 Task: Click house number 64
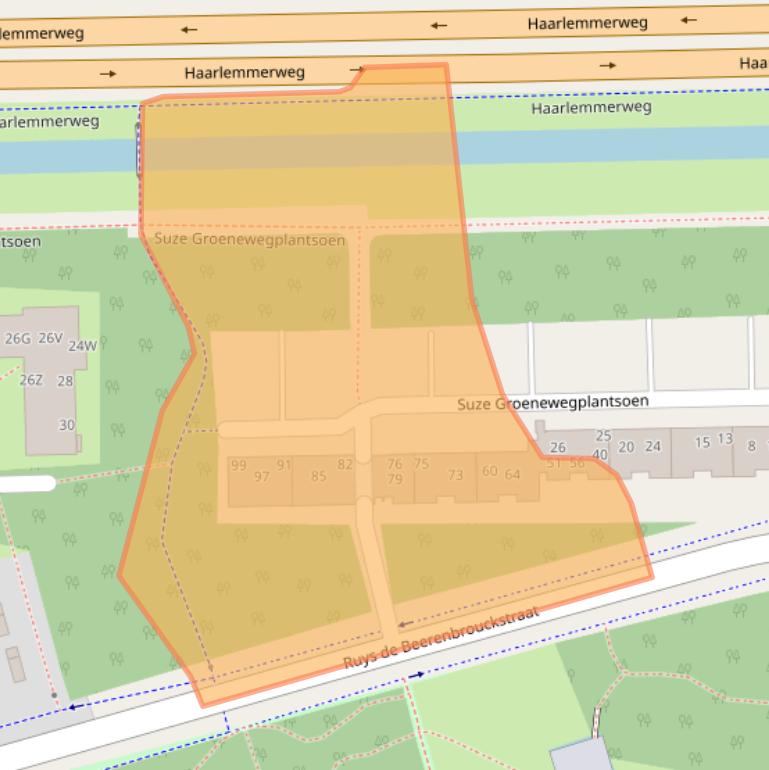tap(512, 474)
